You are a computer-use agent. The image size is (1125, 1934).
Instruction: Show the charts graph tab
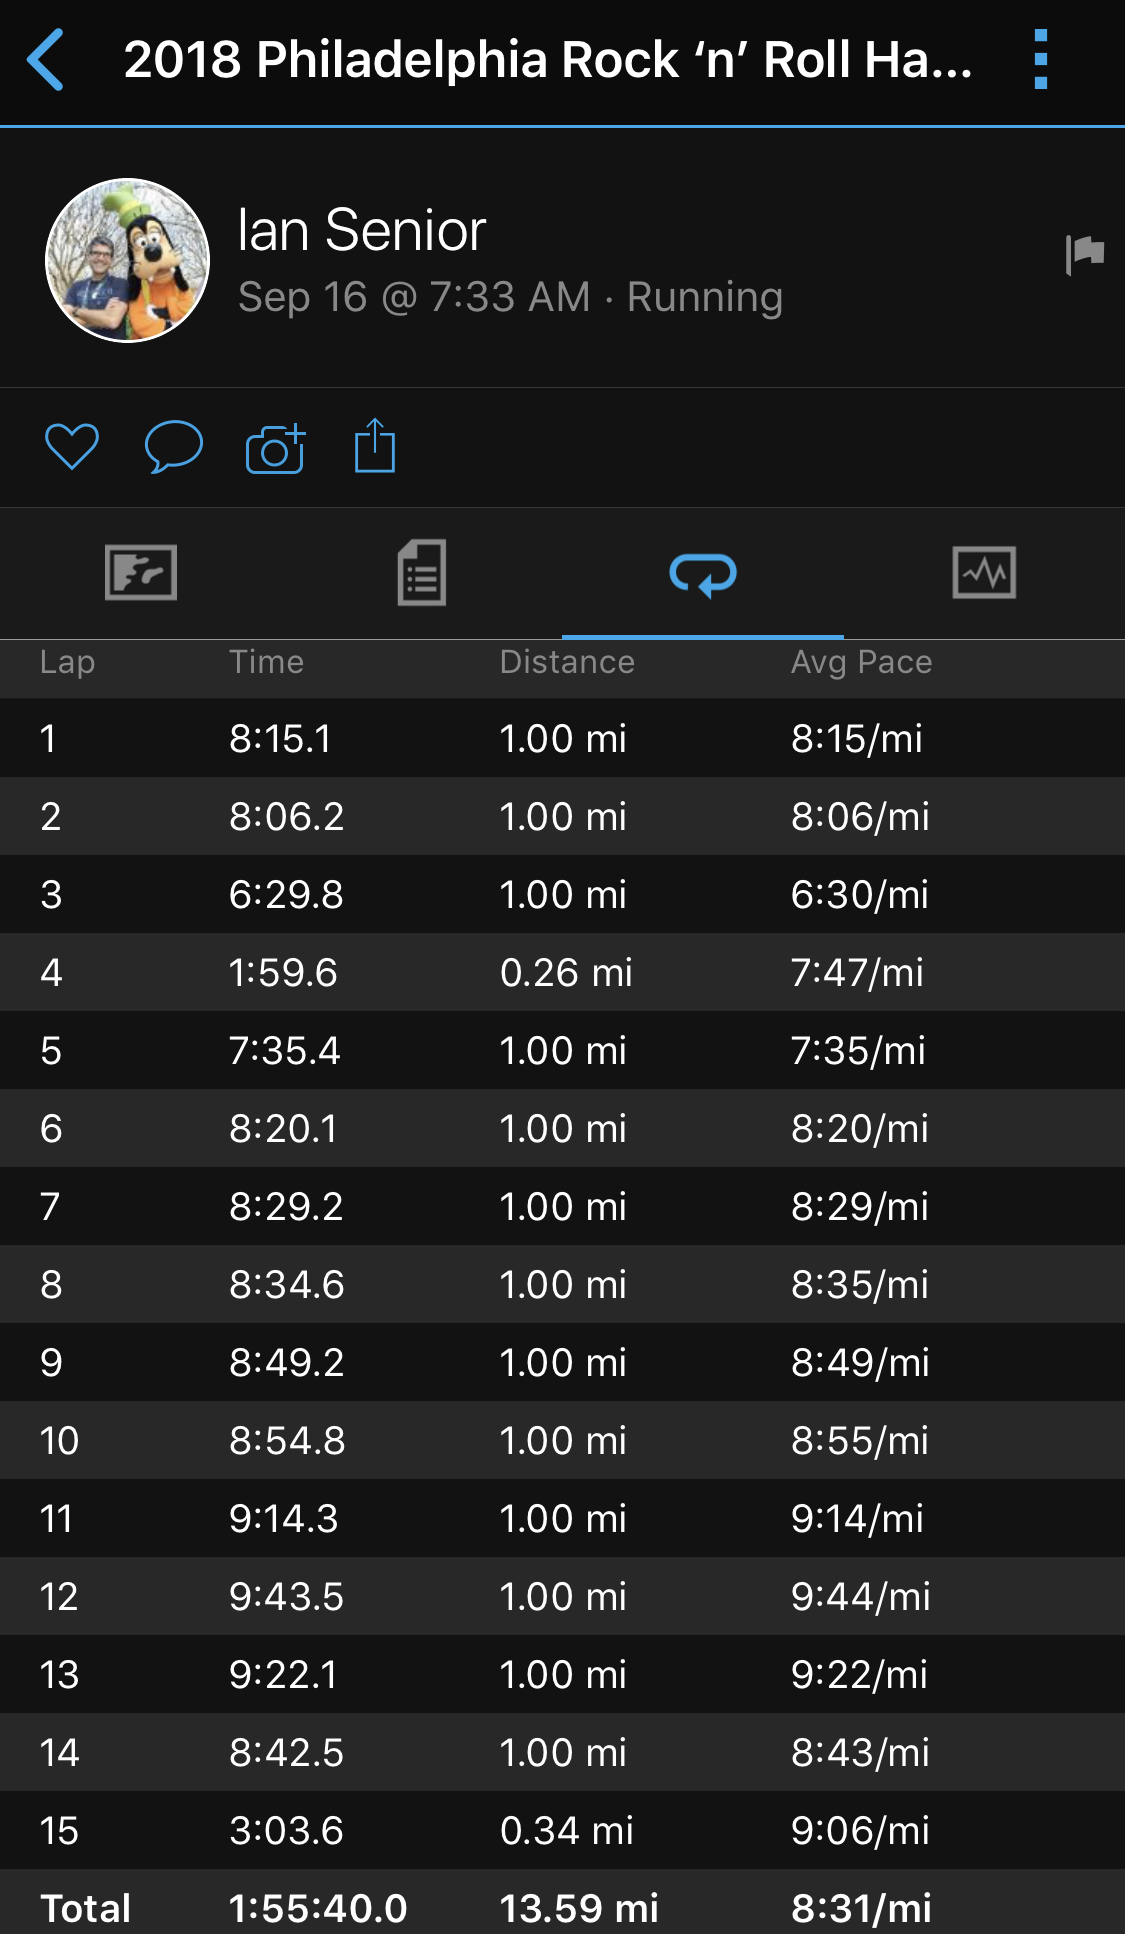click(x=984, y=573)
